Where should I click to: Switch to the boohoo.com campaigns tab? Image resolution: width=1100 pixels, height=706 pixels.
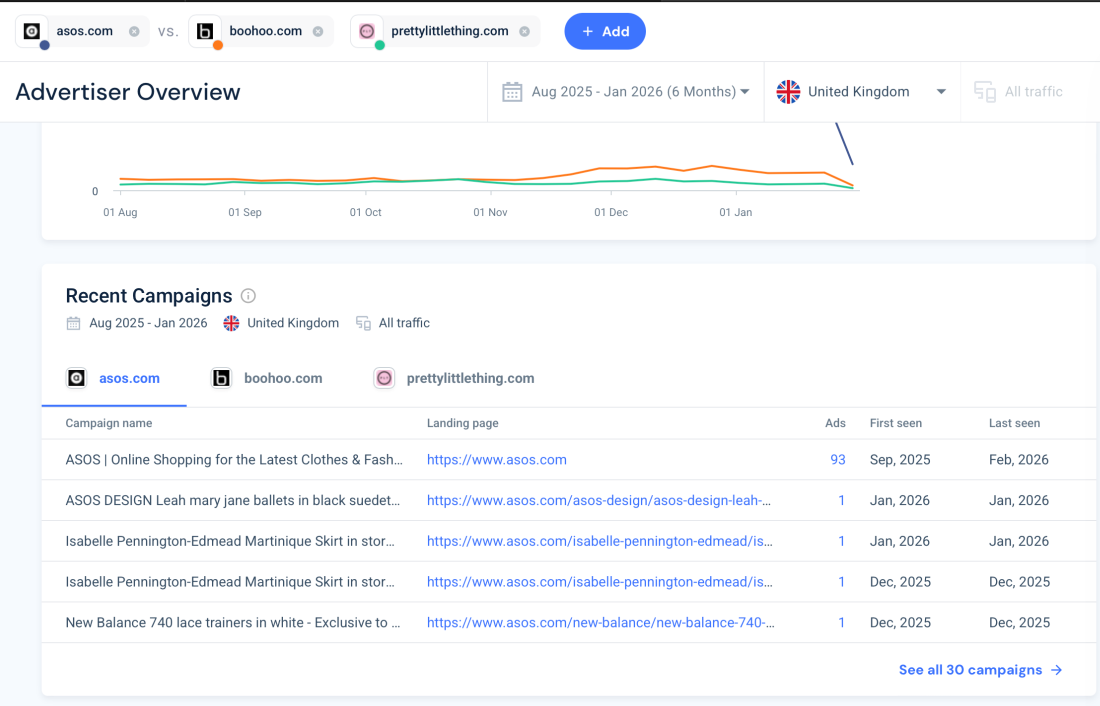pos(267,378)
